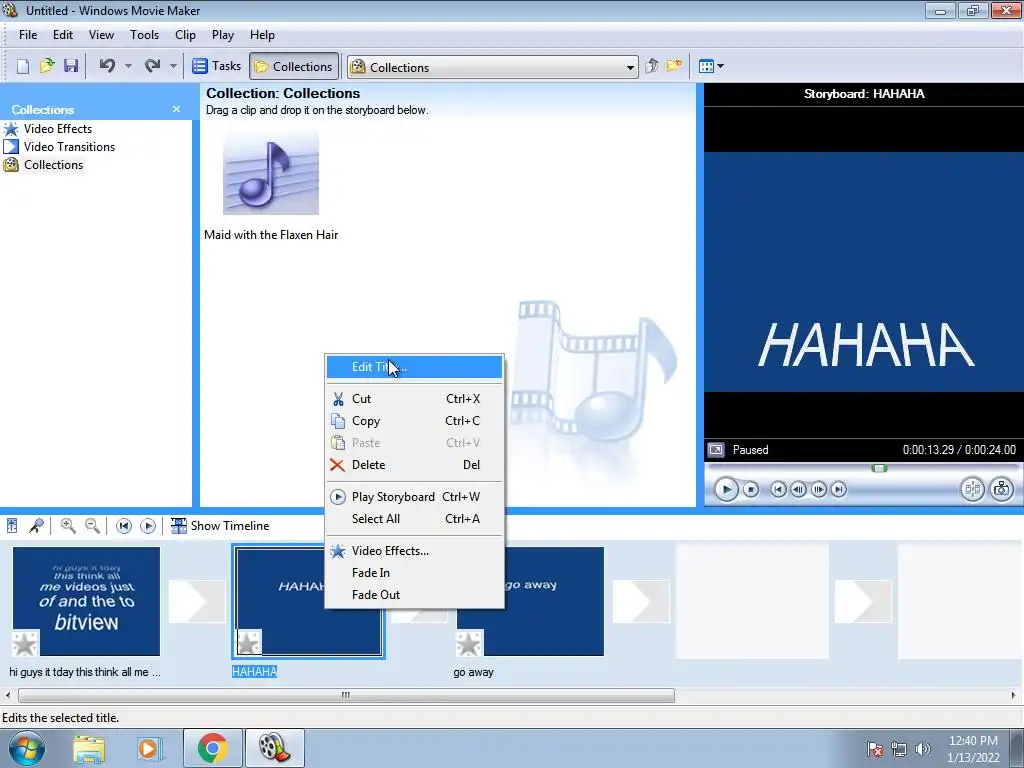Select the bitview title clip on storyboard
This screenshot has height=768, width=1024.
tap(86, 601)
